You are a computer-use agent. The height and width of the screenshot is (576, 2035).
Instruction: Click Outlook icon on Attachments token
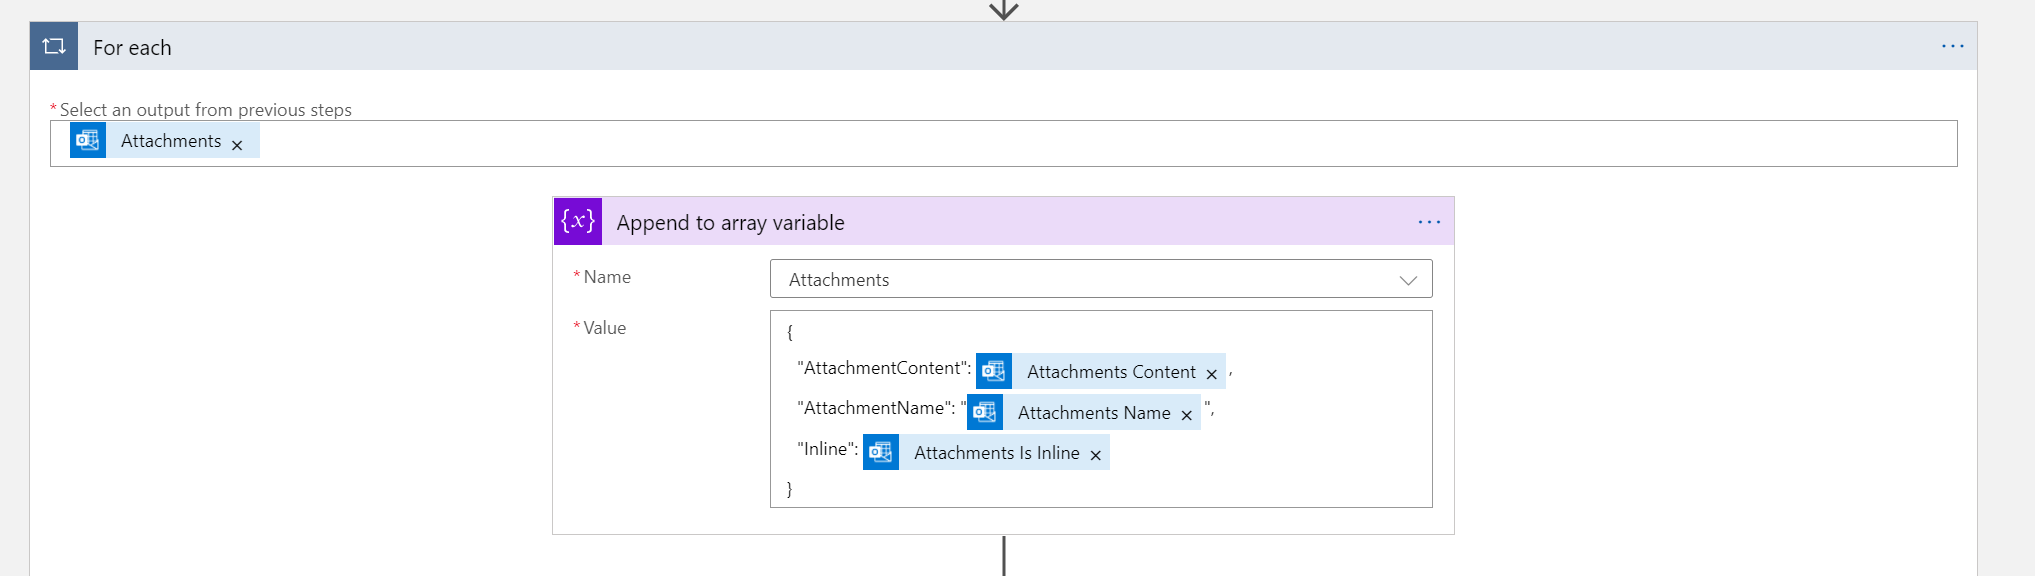(x=88, y=140)
